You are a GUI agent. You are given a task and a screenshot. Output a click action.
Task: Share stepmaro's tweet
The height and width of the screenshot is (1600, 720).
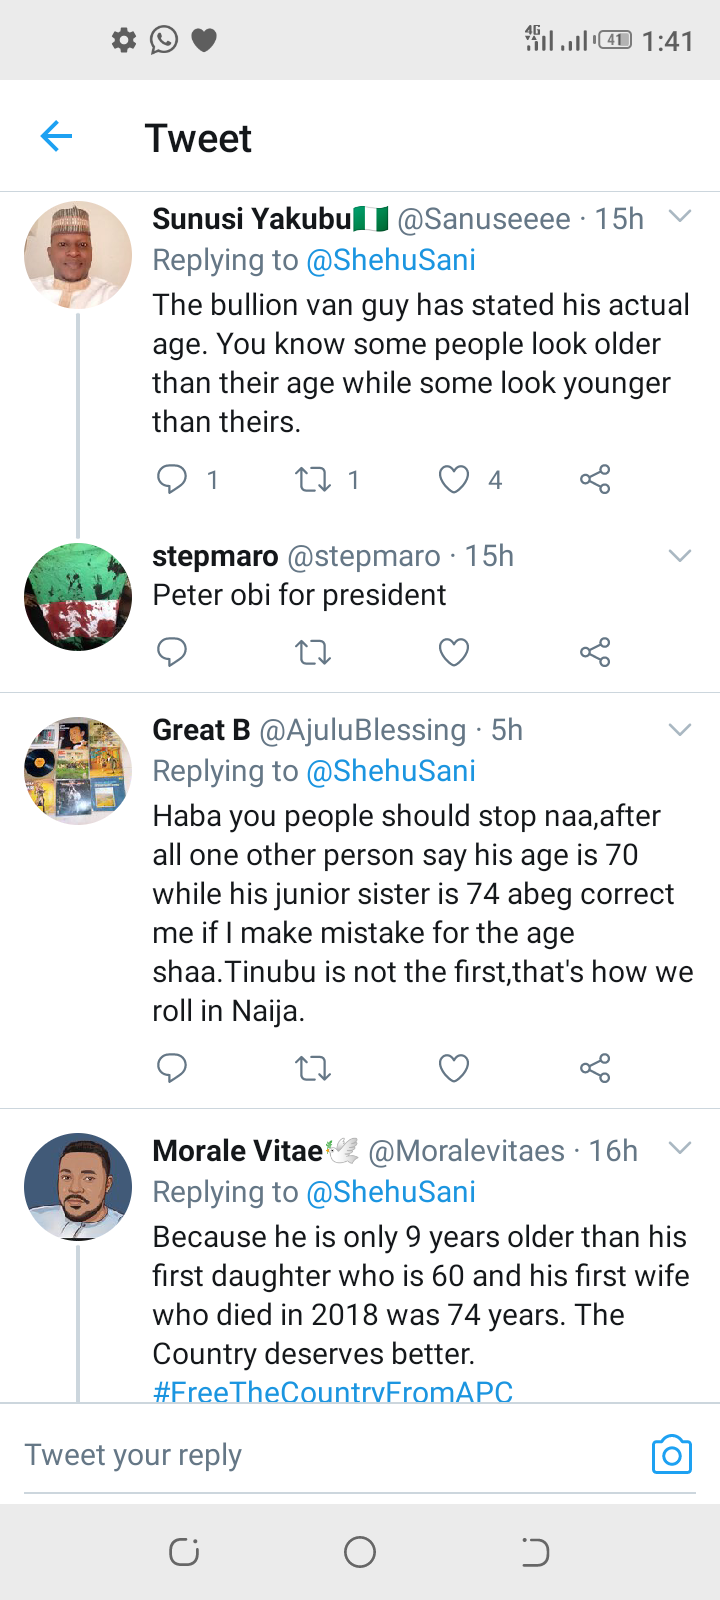(595, 653)
